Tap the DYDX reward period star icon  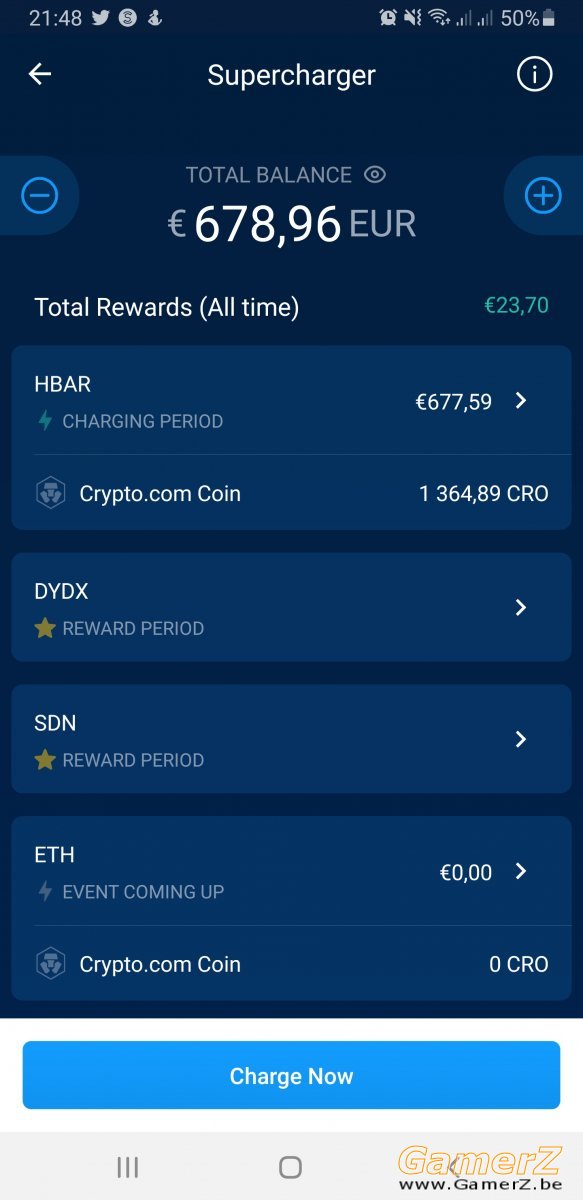45,628
